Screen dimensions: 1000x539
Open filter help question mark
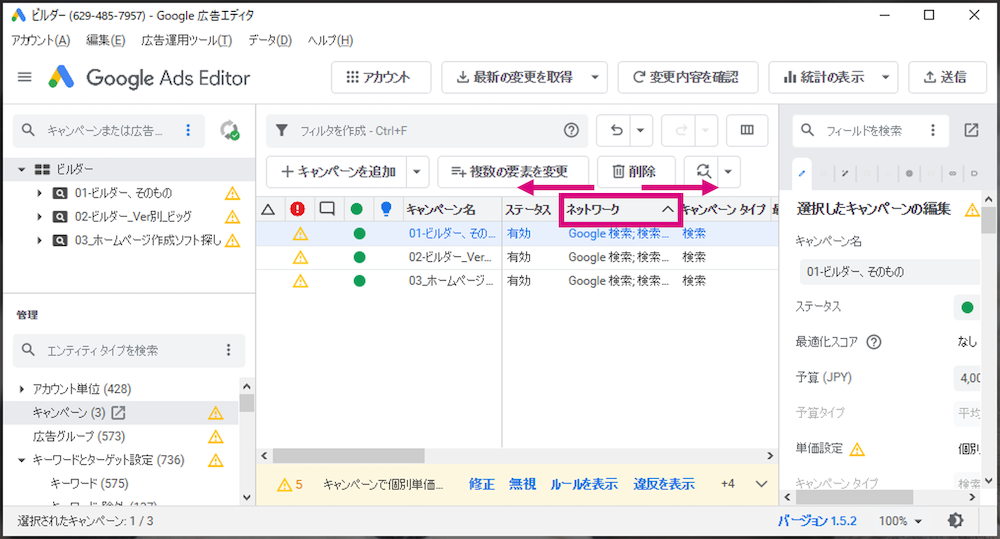pos(571,130)
